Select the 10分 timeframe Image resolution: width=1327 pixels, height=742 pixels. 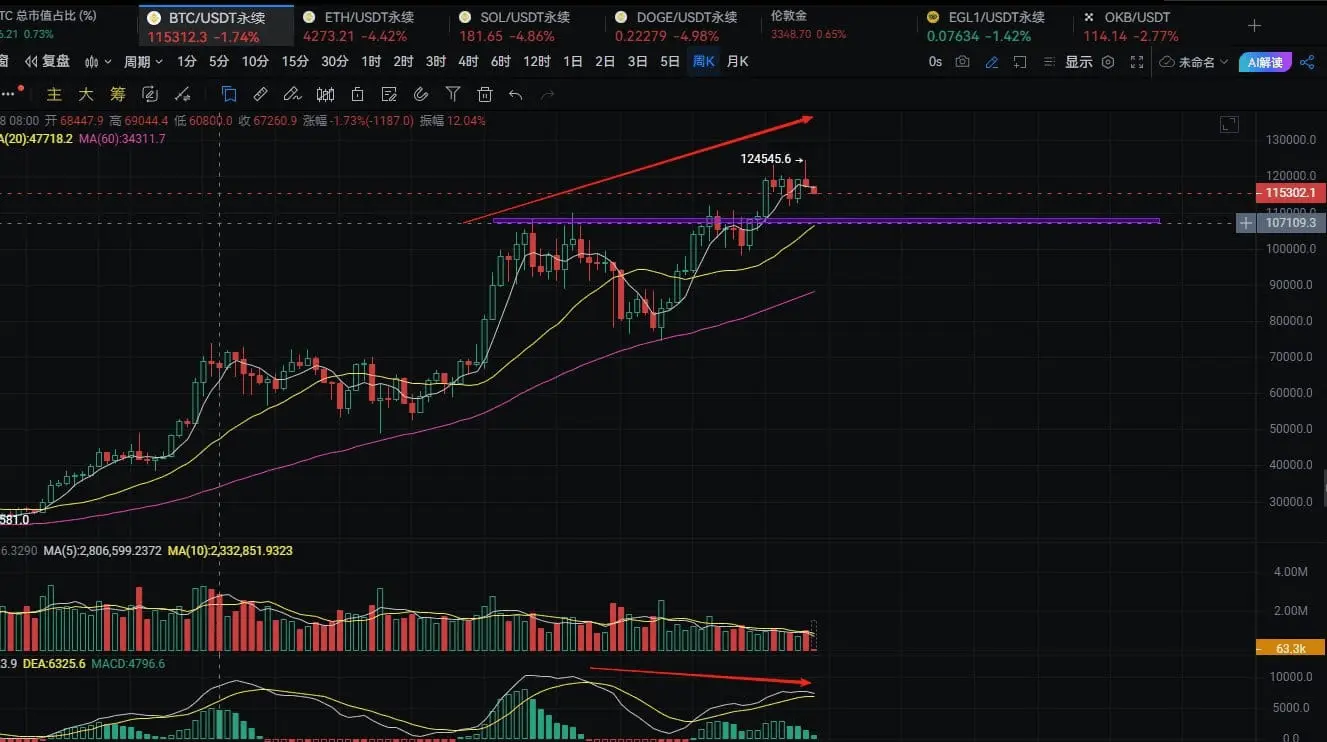255,61
